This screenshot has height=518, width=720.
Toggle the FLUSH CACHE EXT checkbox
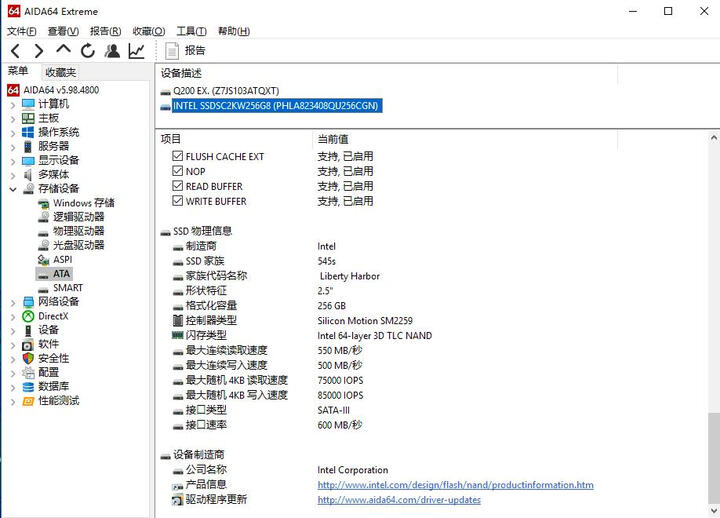177,156
